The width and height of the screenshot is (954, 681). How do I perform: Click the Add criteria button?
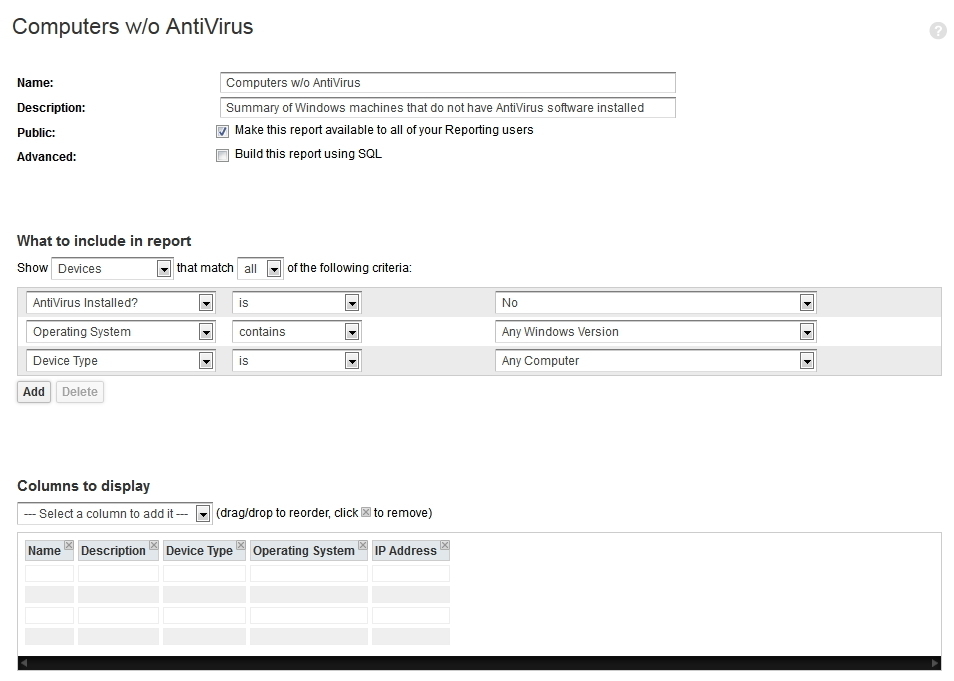pos(33,392)
